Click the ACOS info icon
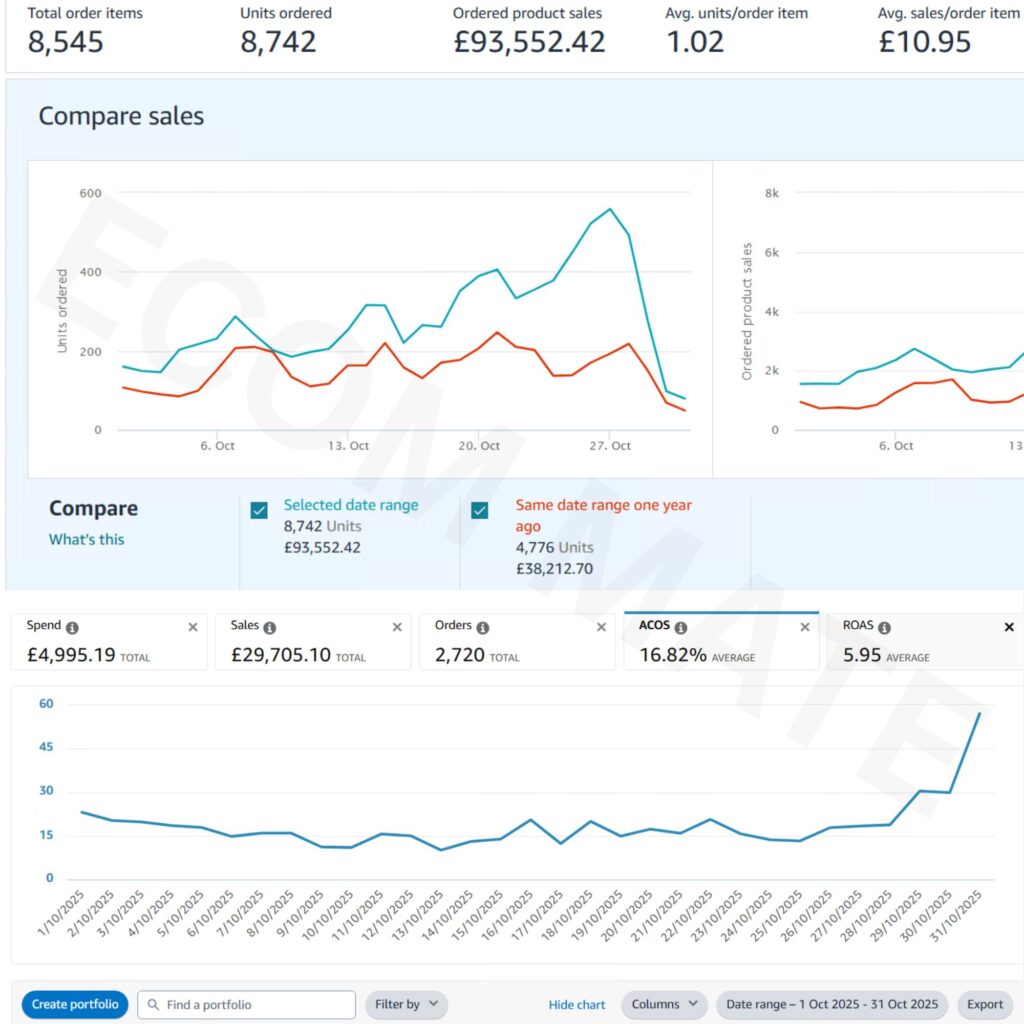This screenshot has height=1024, width=1024. pos(681,627)
